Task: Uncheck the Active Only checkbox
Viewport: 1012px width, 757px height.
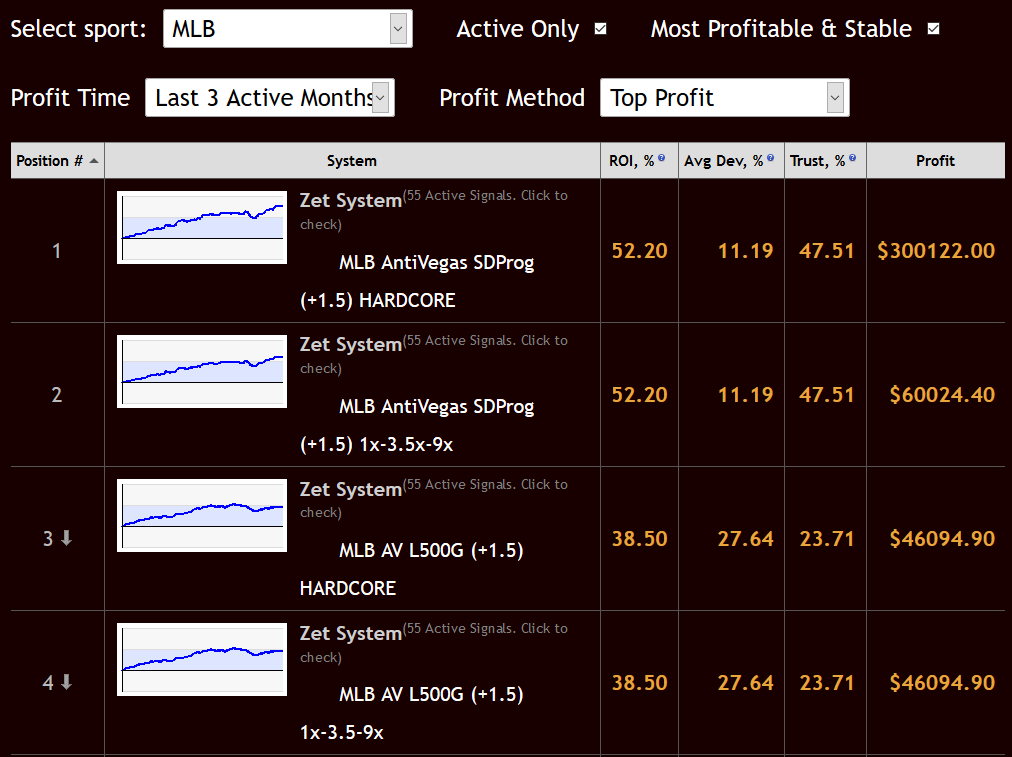Action: (600, 29)
